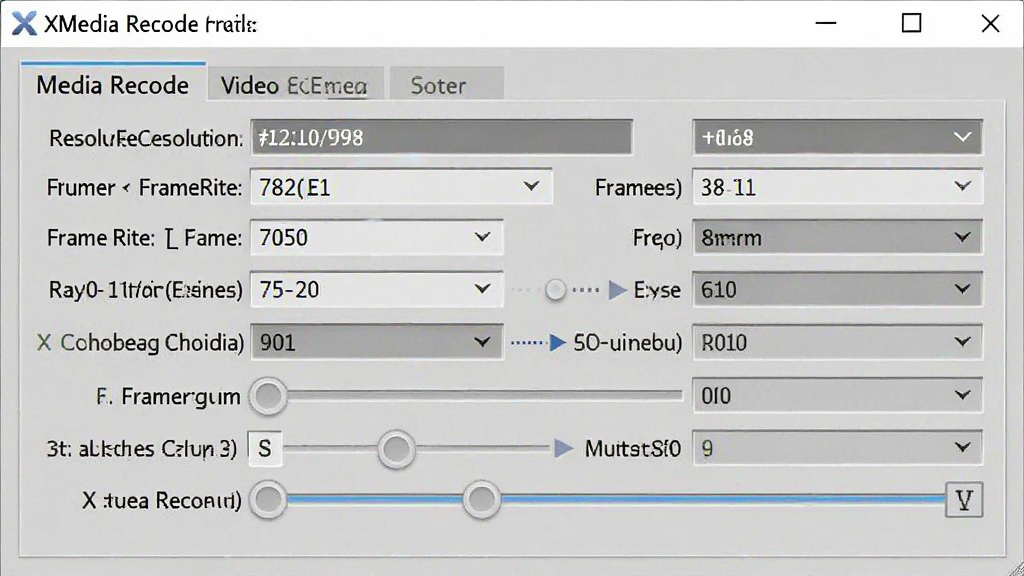Click the Framergum slider handle
Image resolution: width=1024 pixels, height=576 pixels.
(x=268, y=396)
